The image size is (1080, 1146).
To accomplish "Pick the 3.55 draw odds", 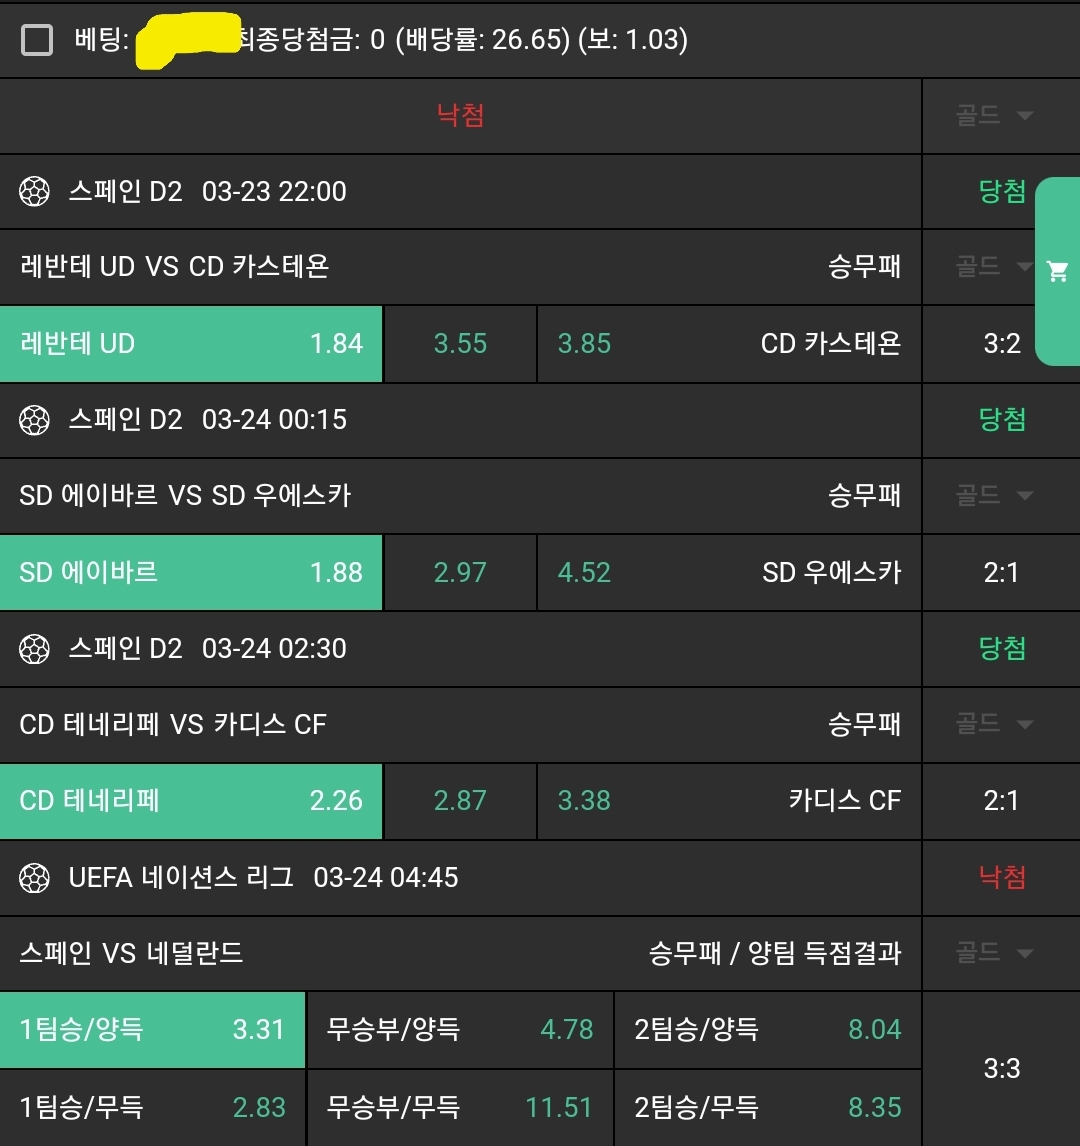I will 460,344.
